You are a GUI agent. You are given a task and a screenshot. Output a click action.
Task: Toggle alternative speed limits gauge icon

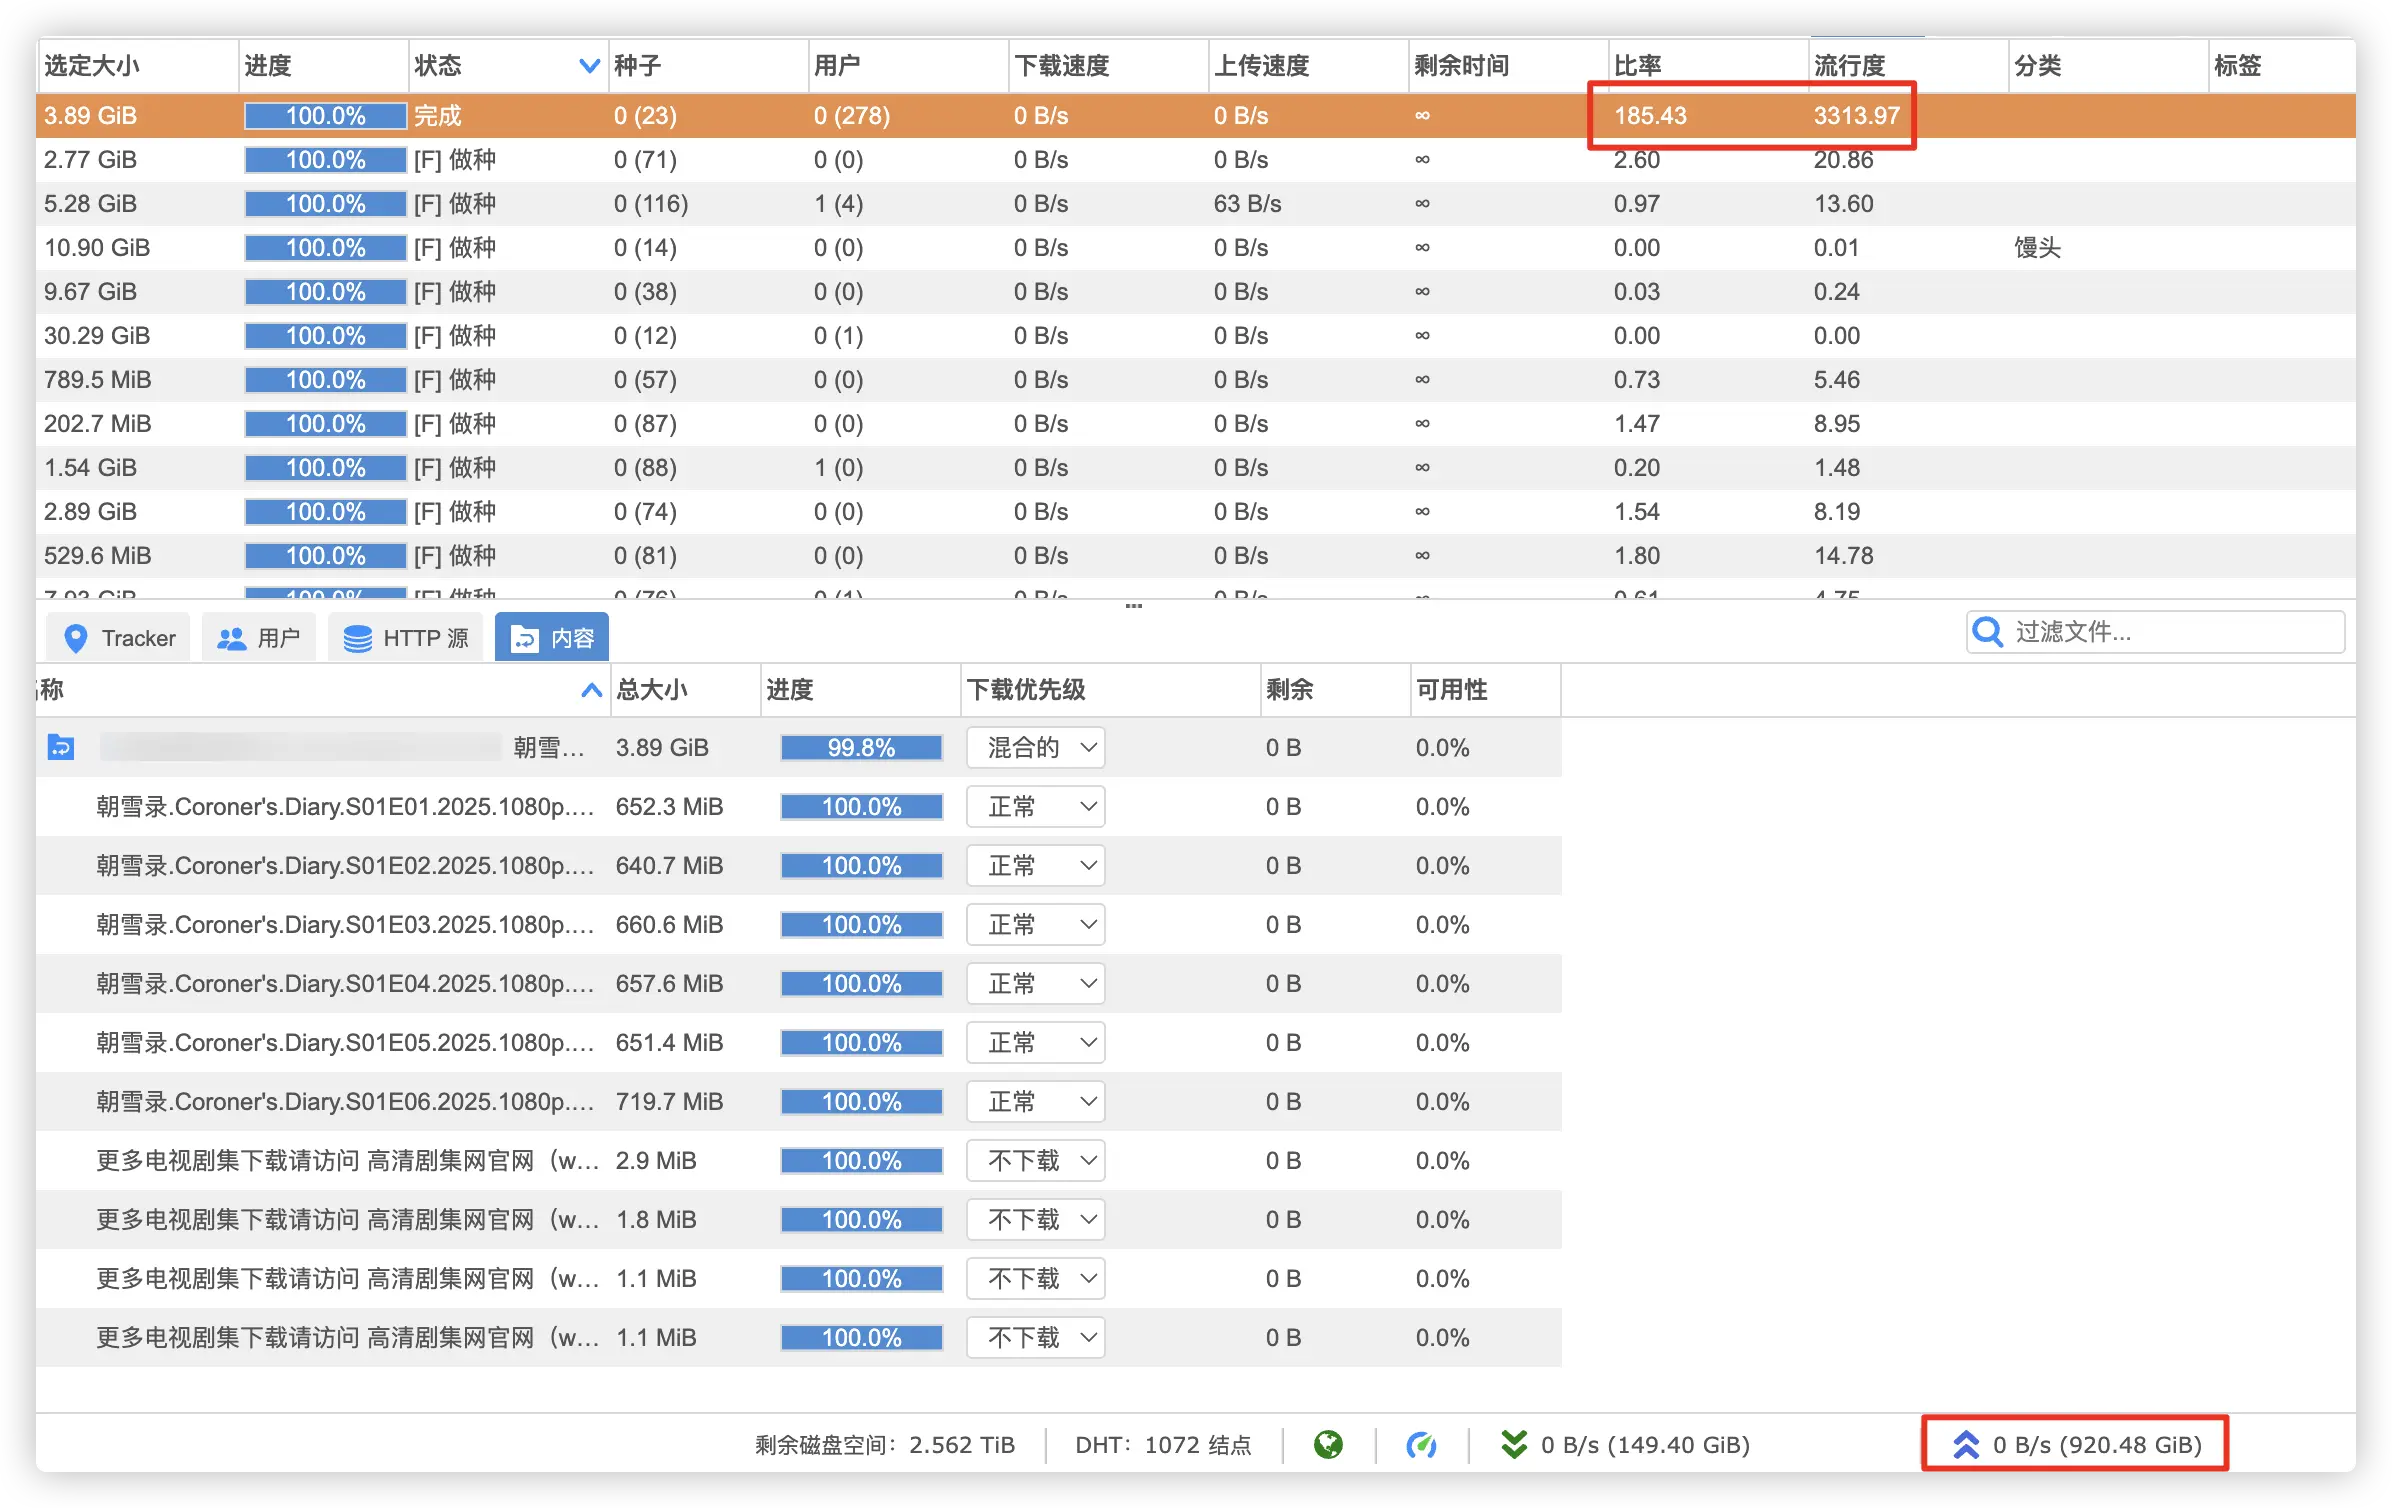1421,1444
